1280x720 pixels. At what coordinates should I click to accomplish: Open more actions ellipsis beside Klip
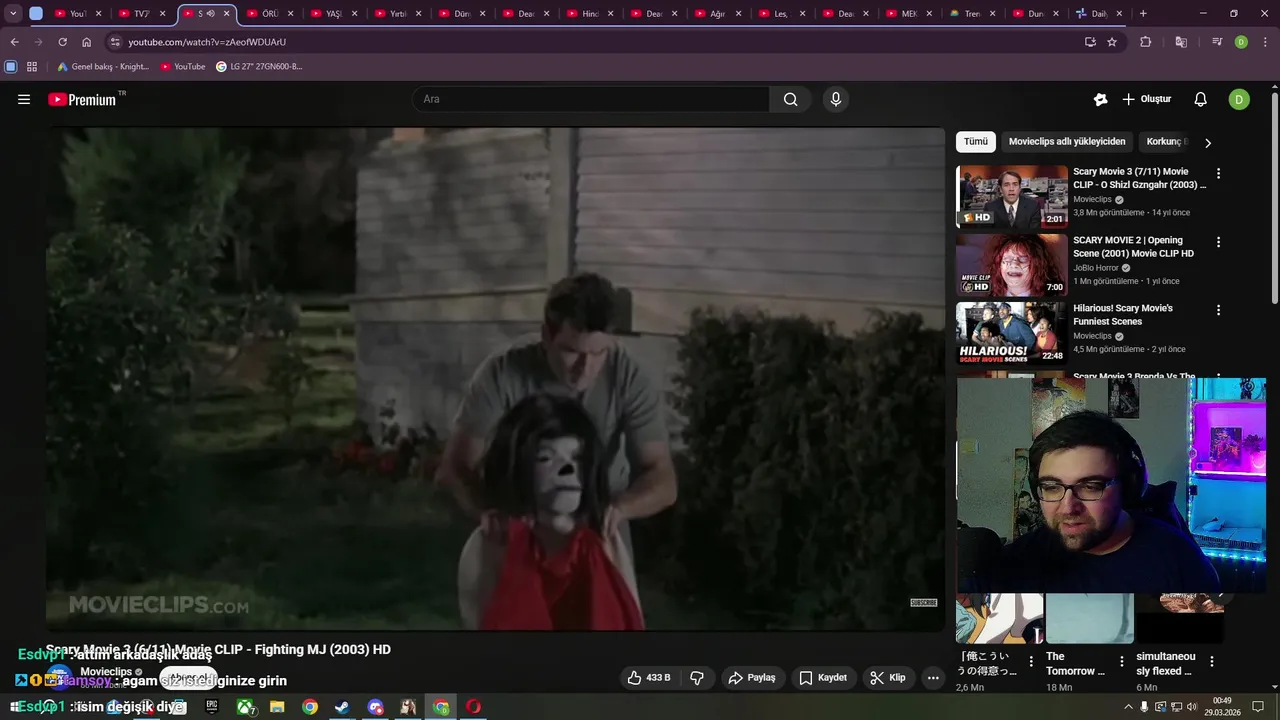click(933, 678)
